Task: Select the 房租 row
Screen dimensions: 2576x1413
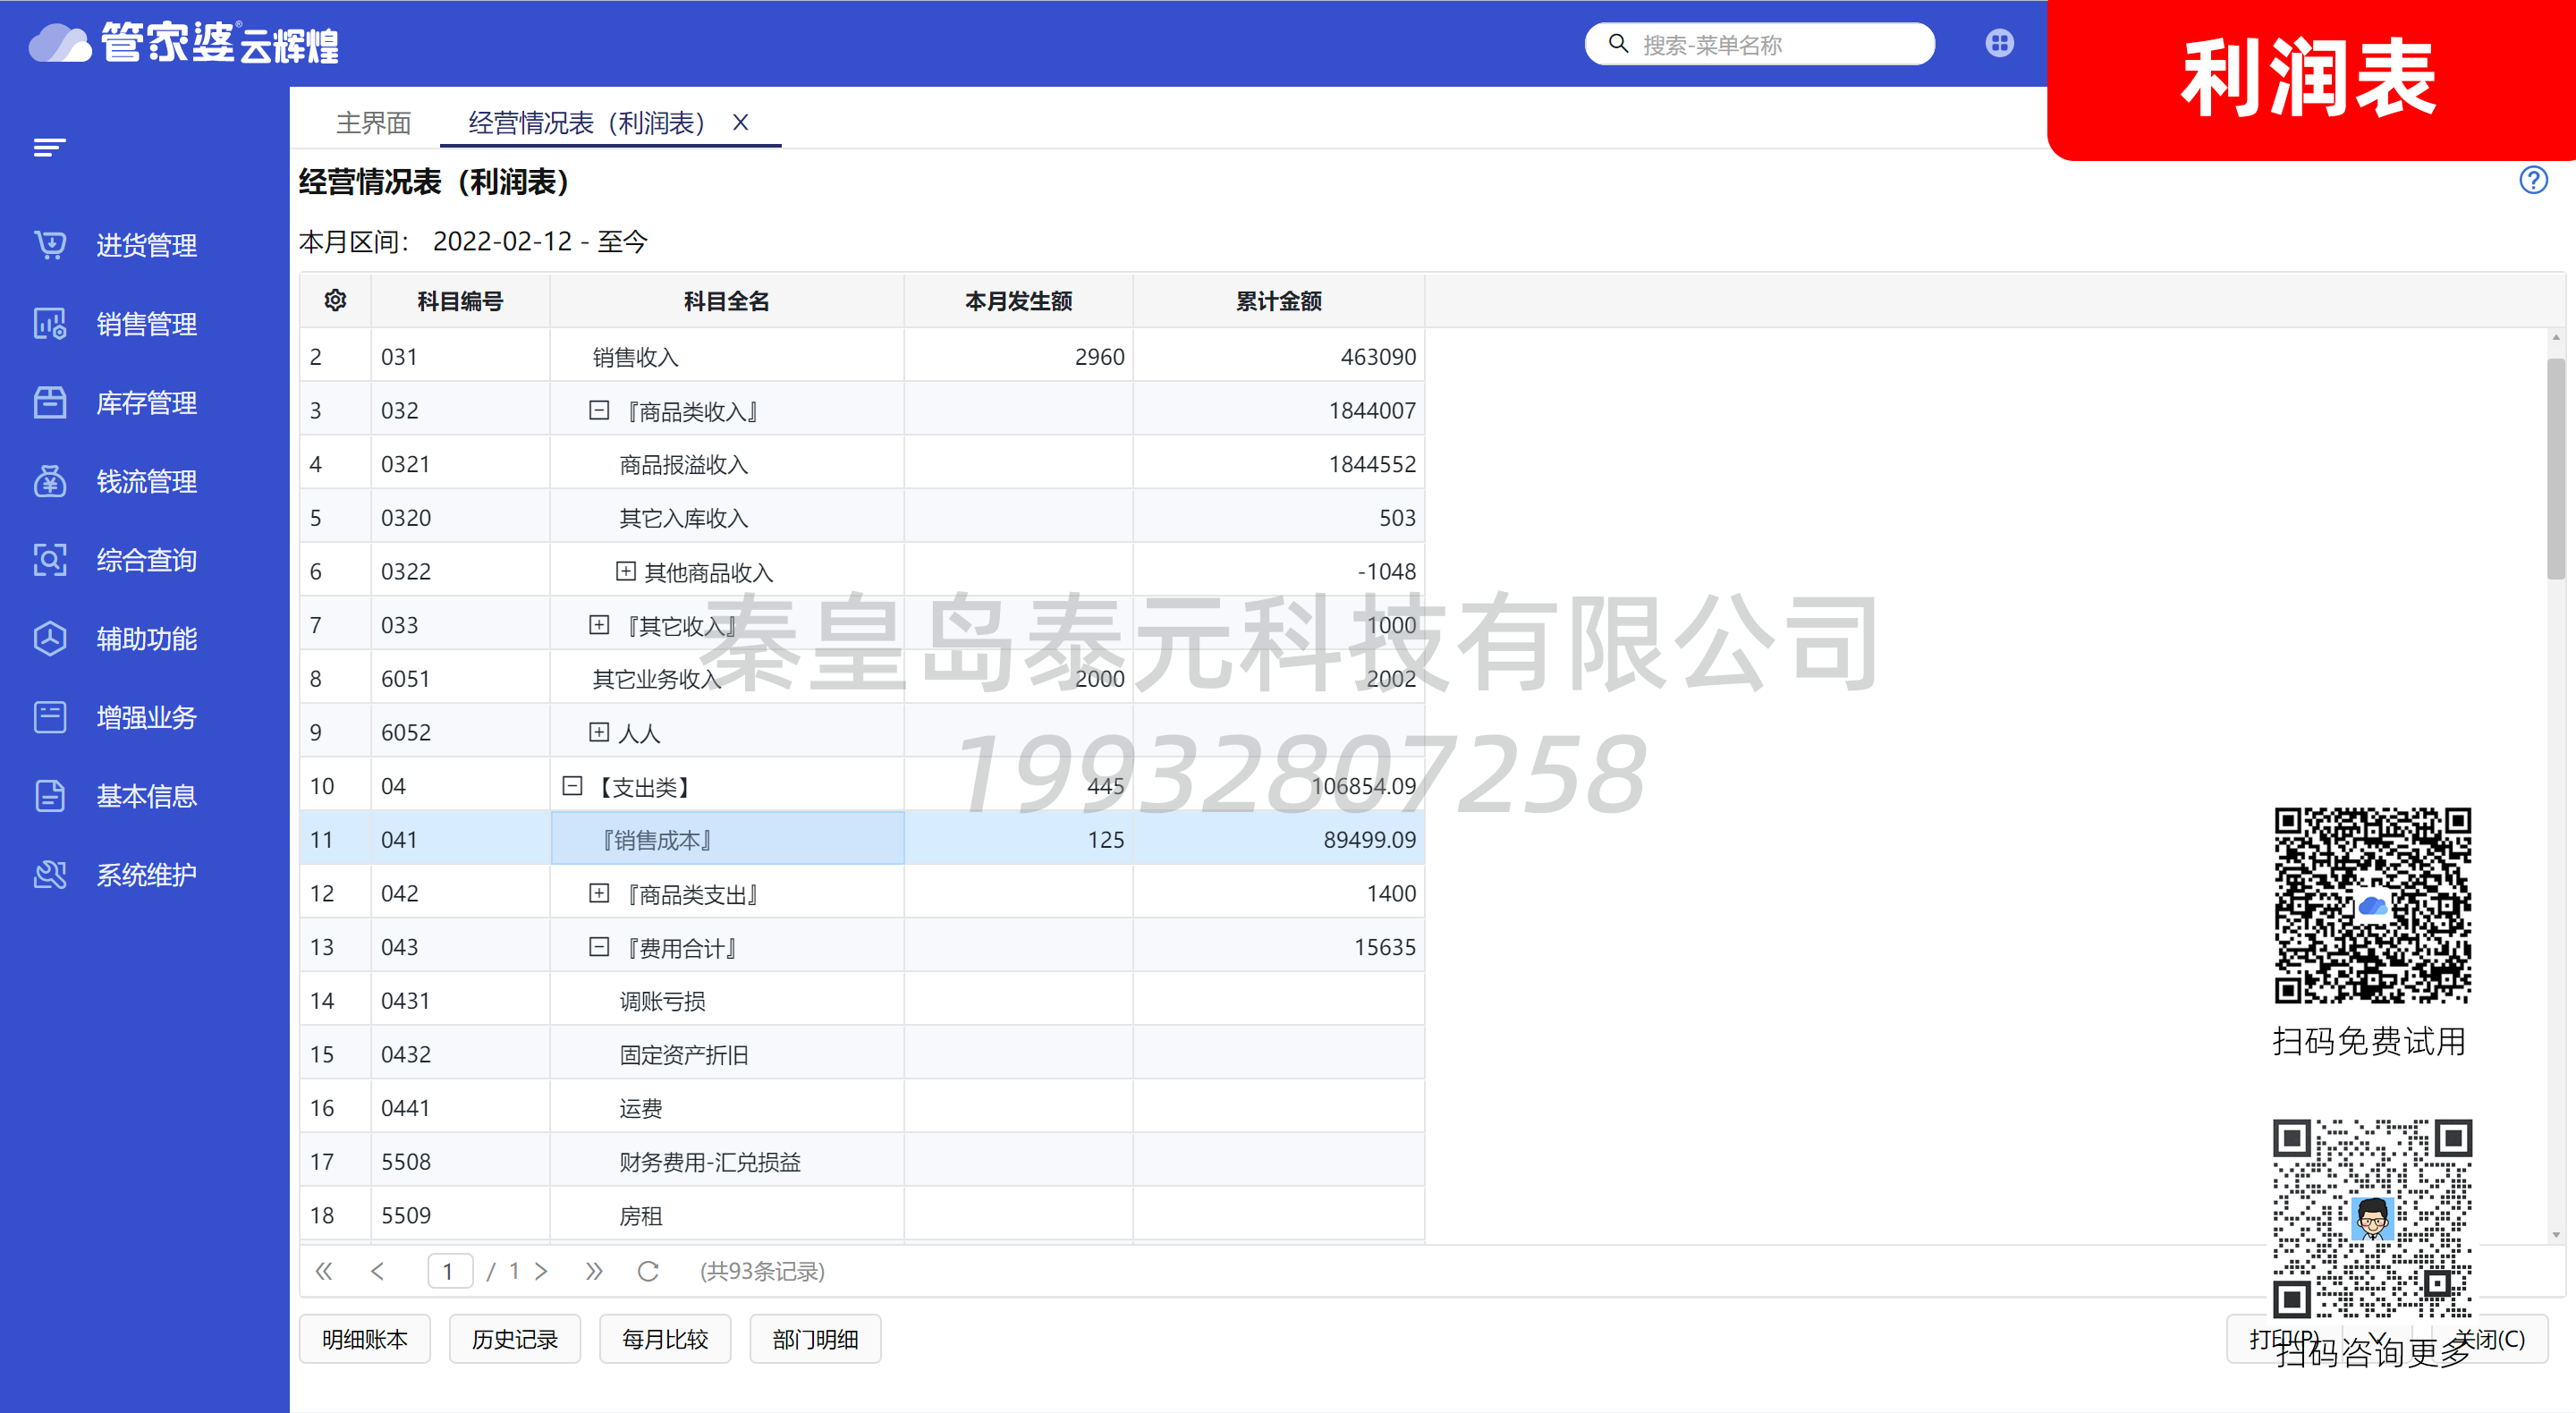Action: tap(862, 1215)
